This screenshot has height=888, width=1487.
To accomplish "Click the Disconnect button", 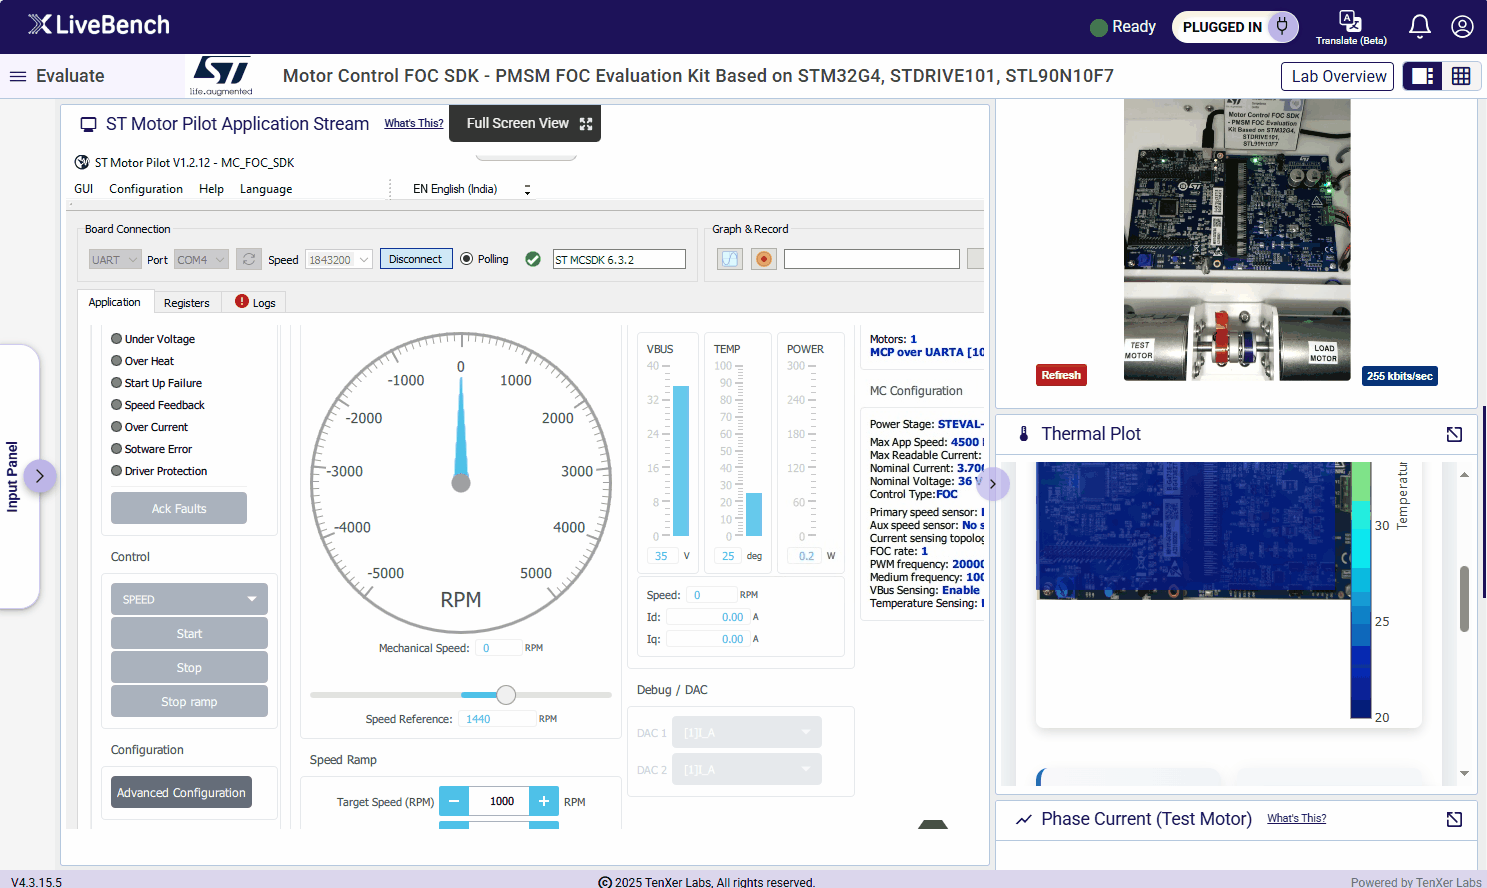I will 415,259.
